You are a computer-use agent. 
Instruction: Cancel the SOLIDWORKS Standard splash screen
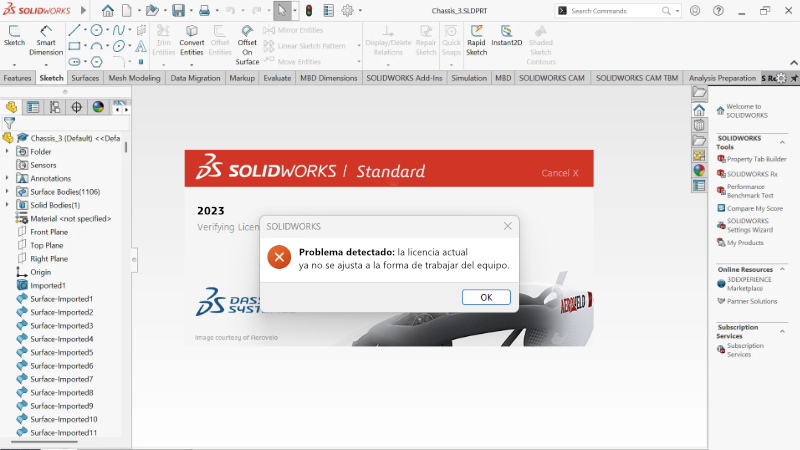560,173
